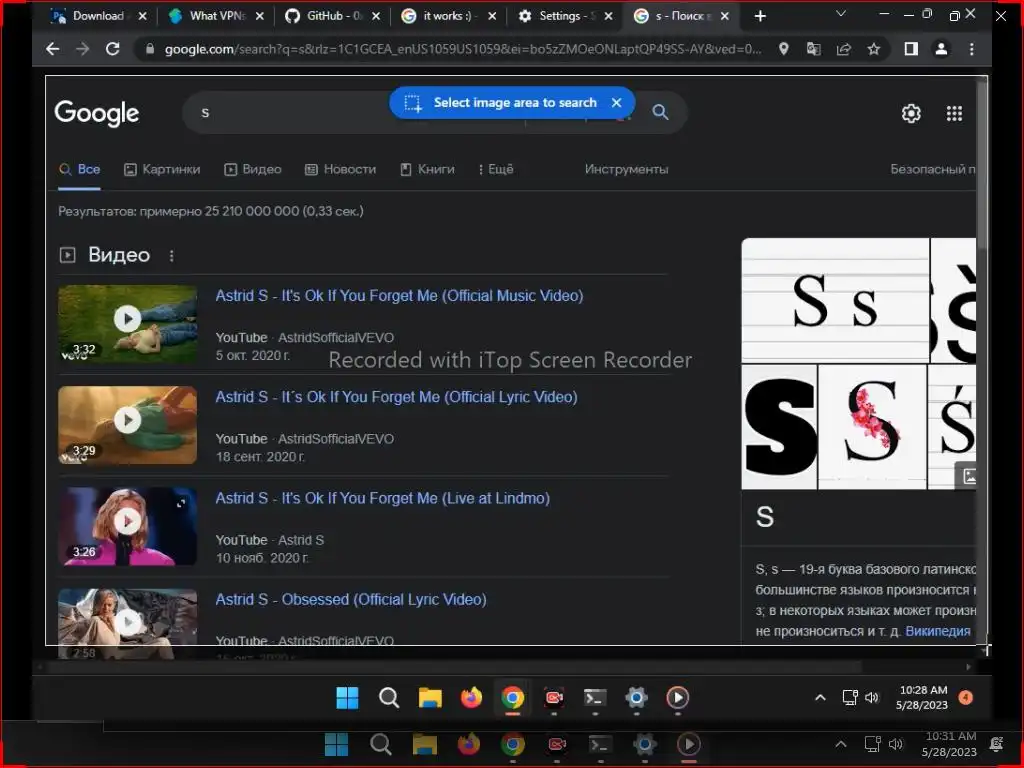Click the Безопасный поиск option
1024x768 pixels.
933,169
